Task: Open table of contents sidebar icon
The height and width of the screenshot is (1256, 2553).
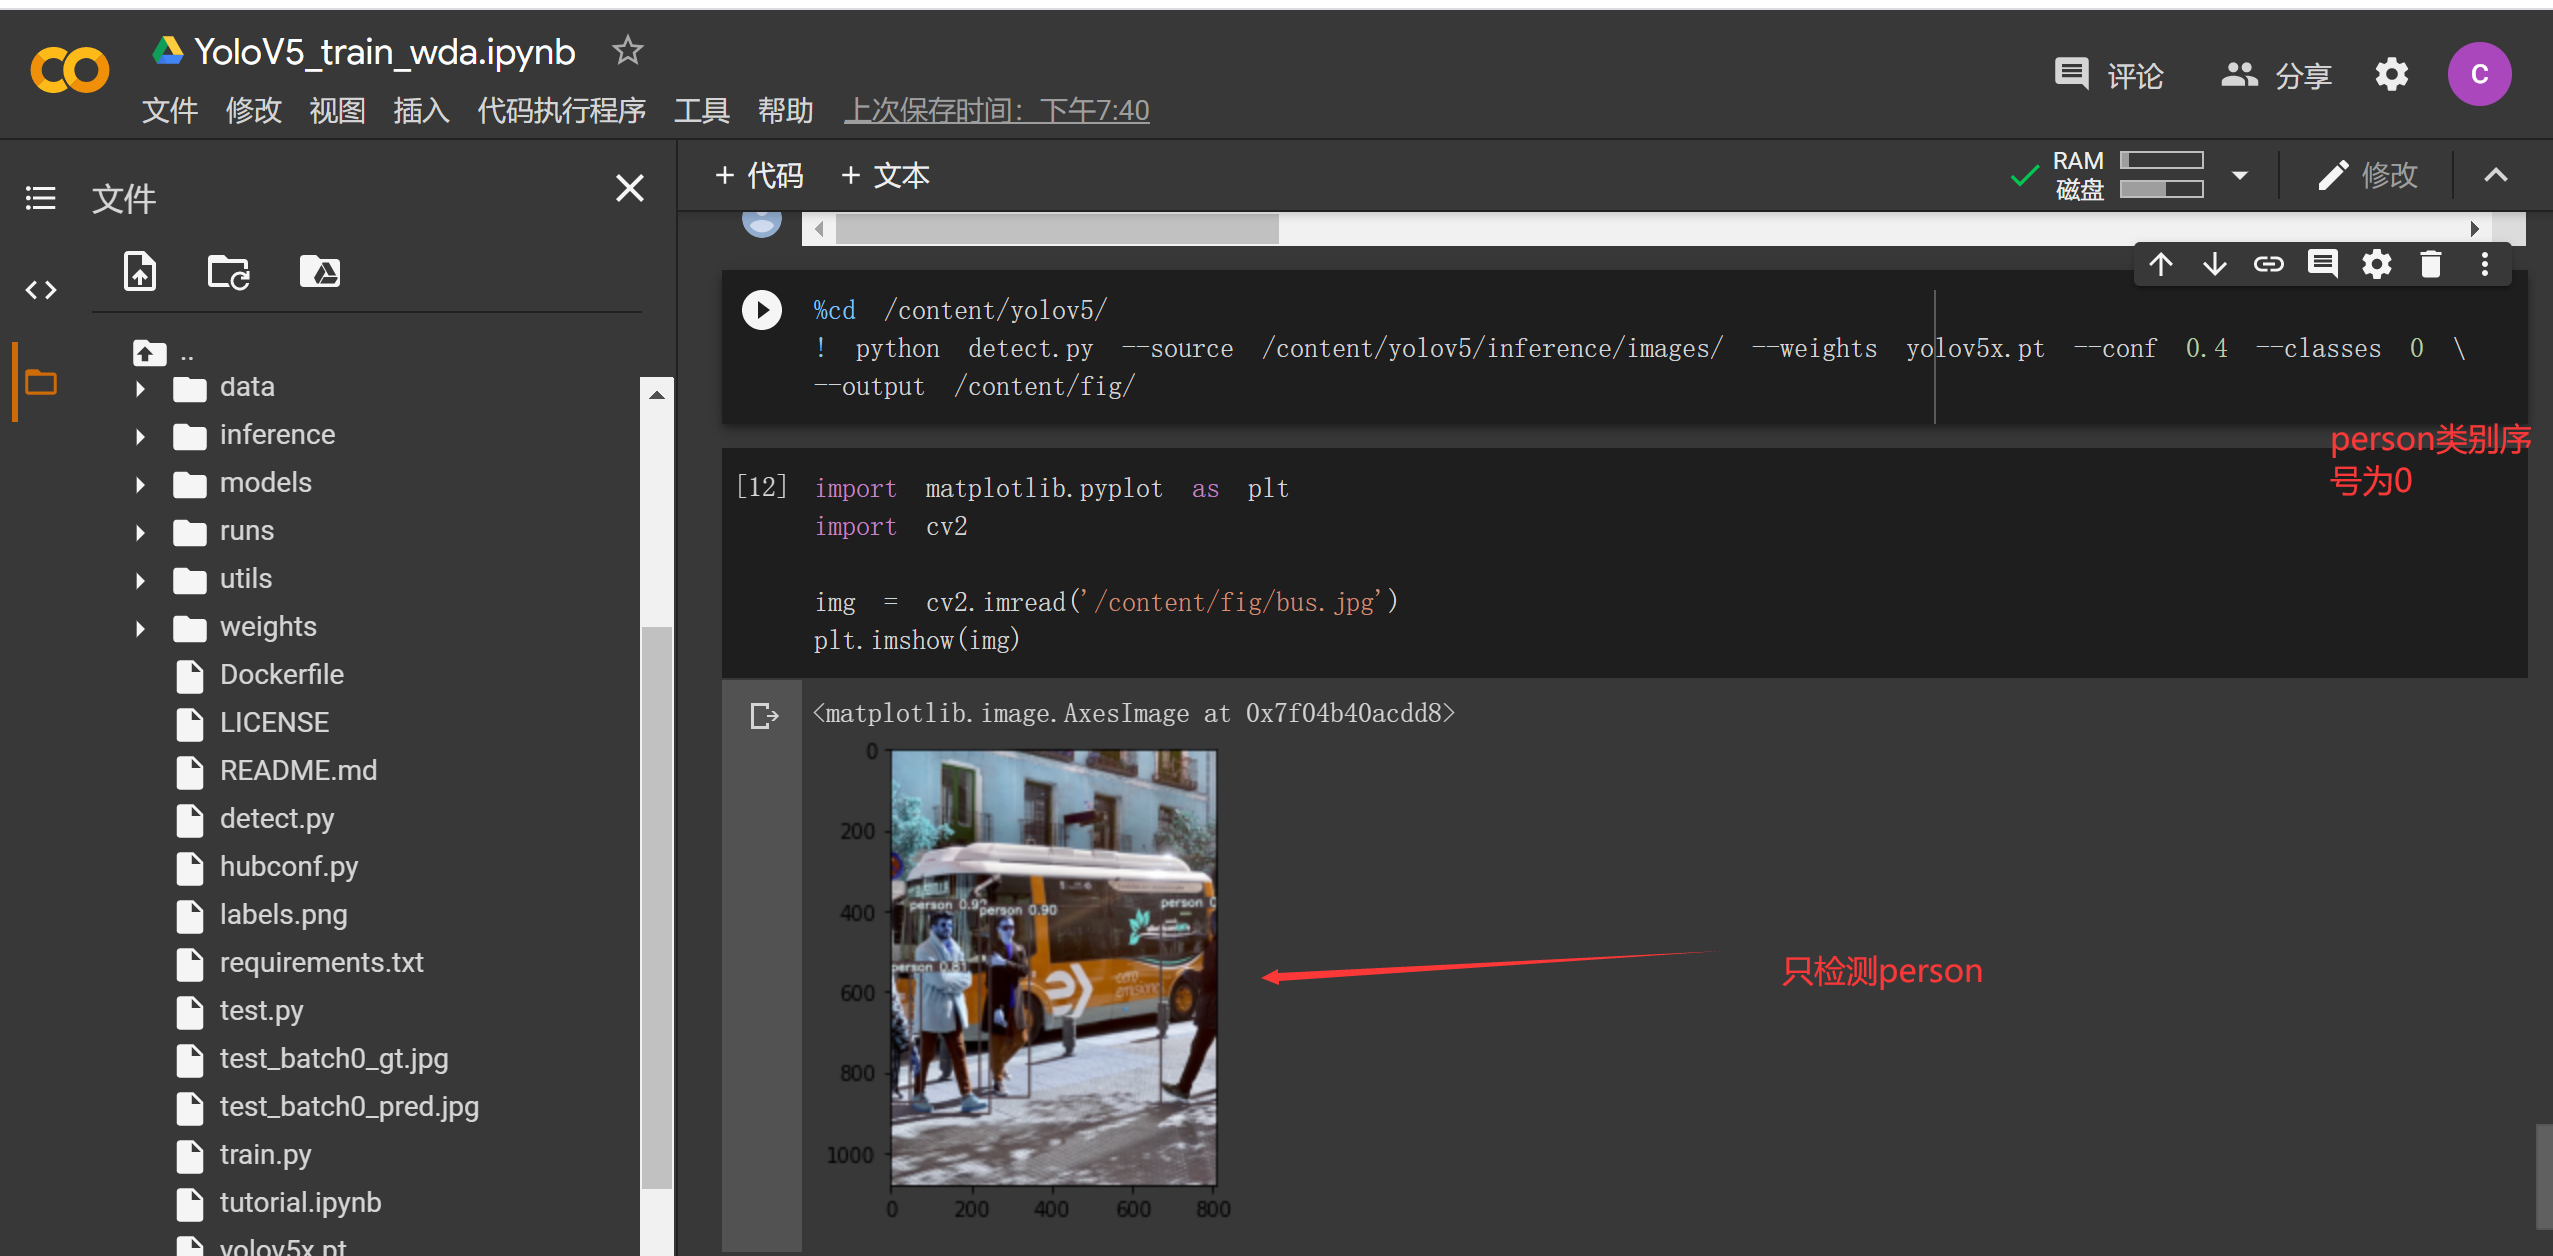Action: coord(41,198)
